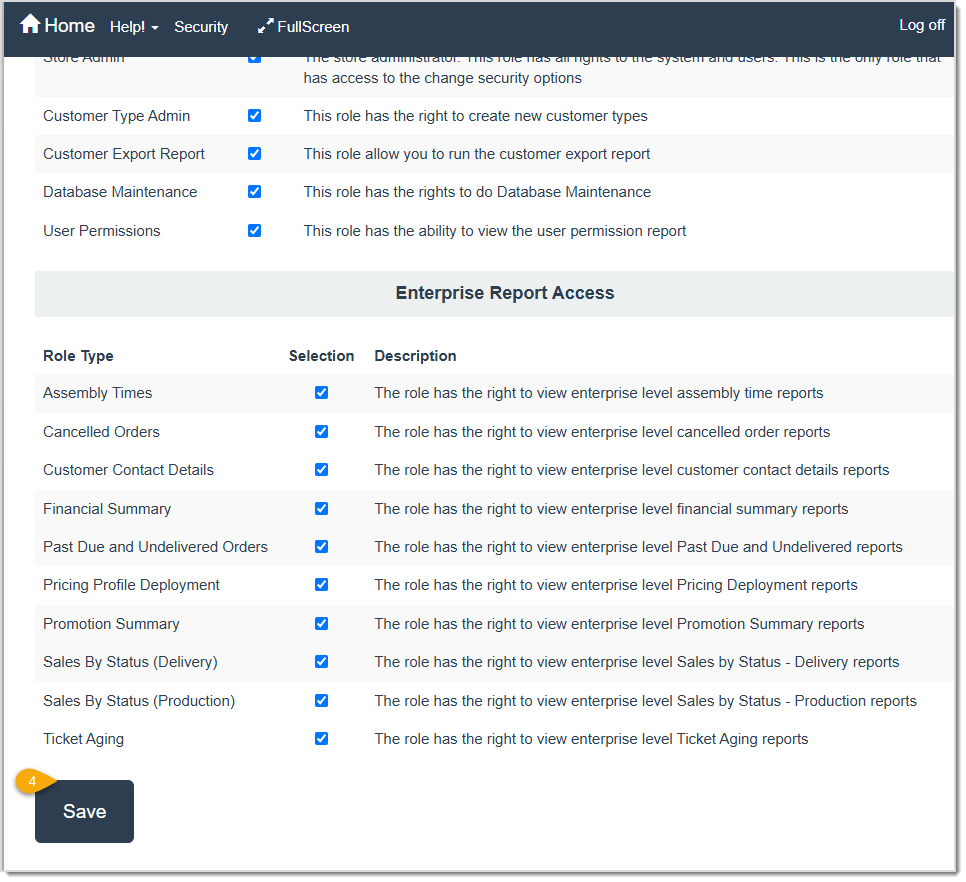Uncheck the Assembly Times report access
This screenshot has width=966, height=882.
pos(321,392)
